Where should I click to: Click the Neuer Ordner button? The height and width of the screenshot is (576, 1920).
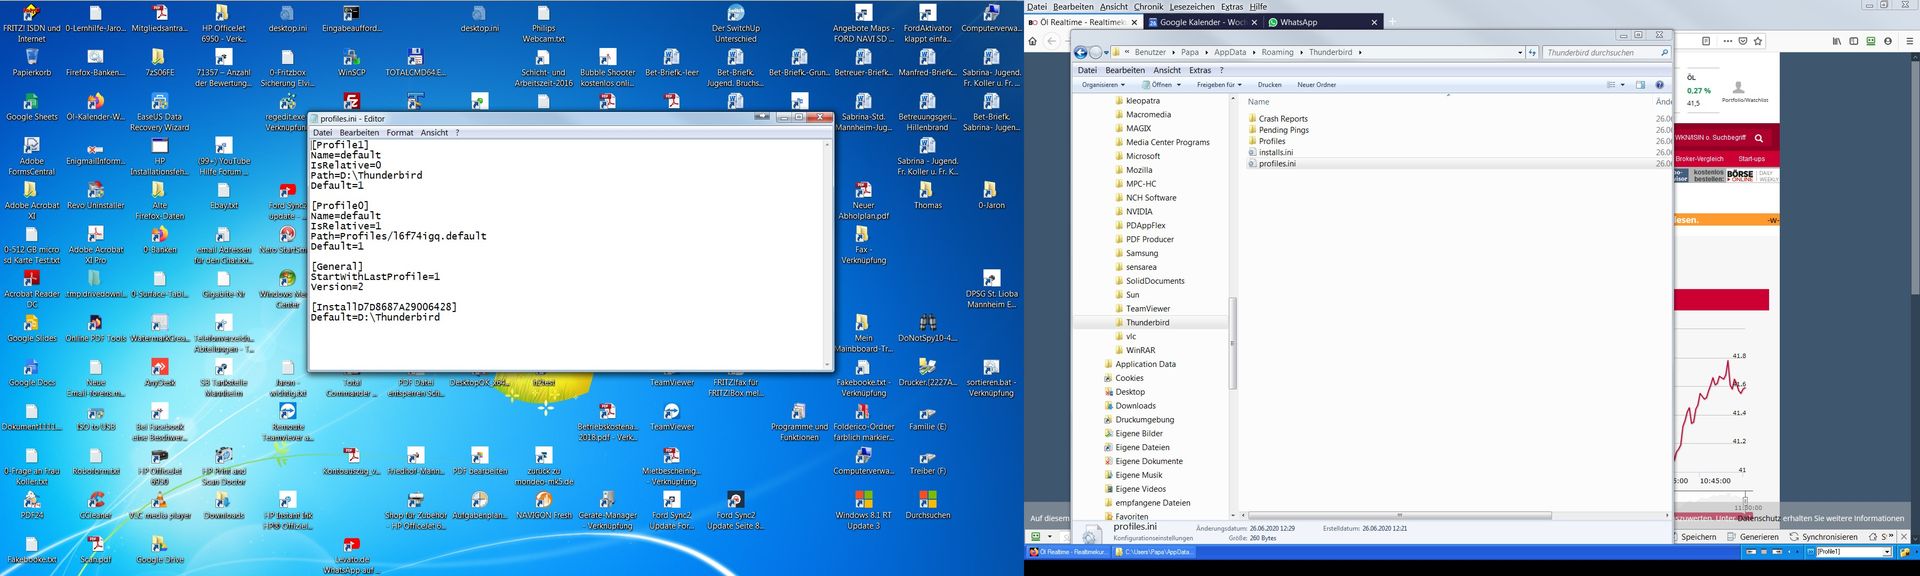[x=1316, y=85]
